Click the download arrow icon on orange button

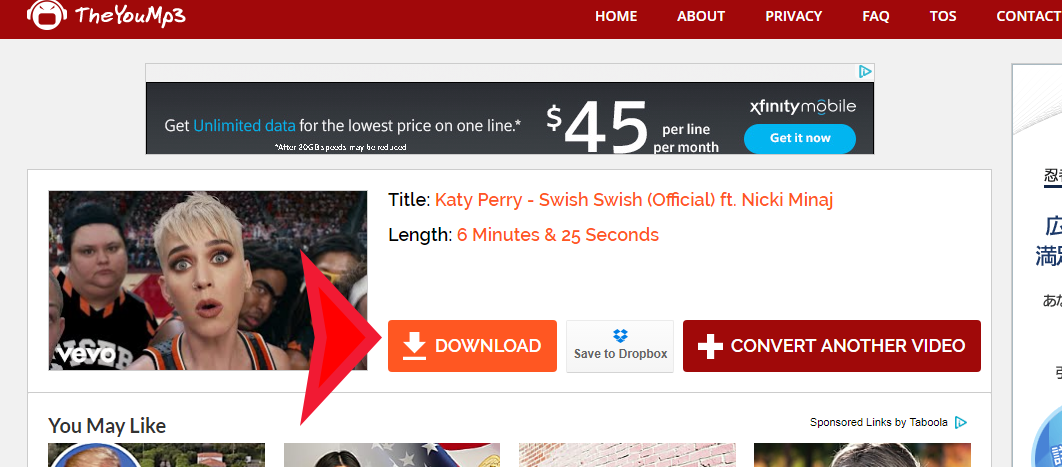point(415,346)
